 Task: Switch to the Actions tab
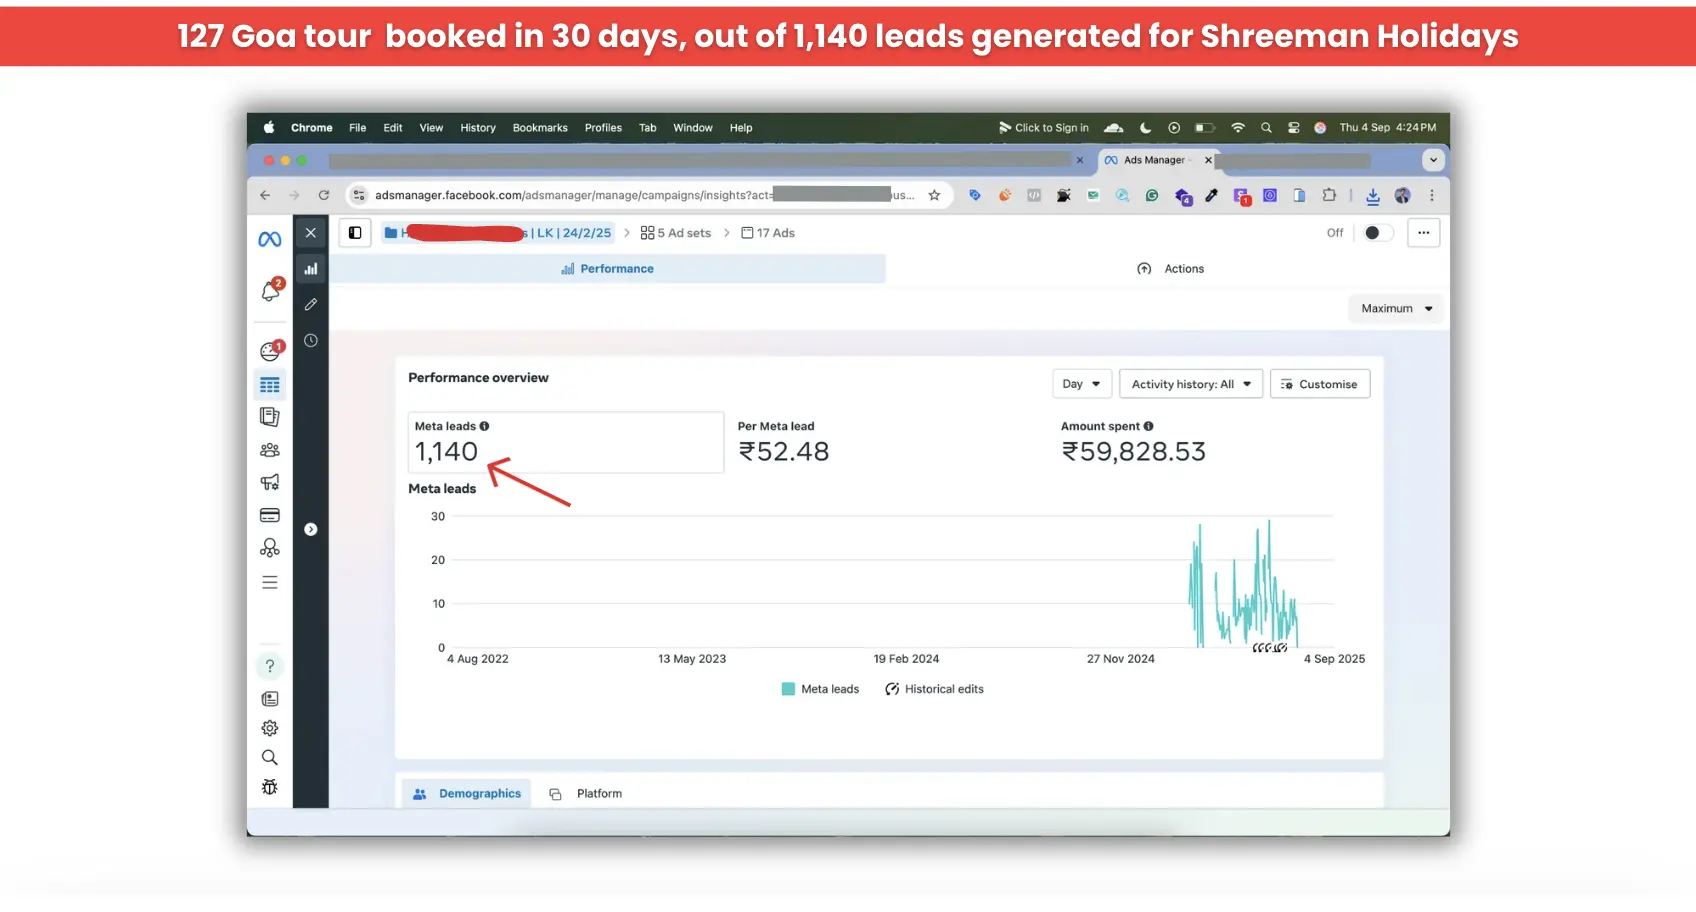tap(1171, 269)
